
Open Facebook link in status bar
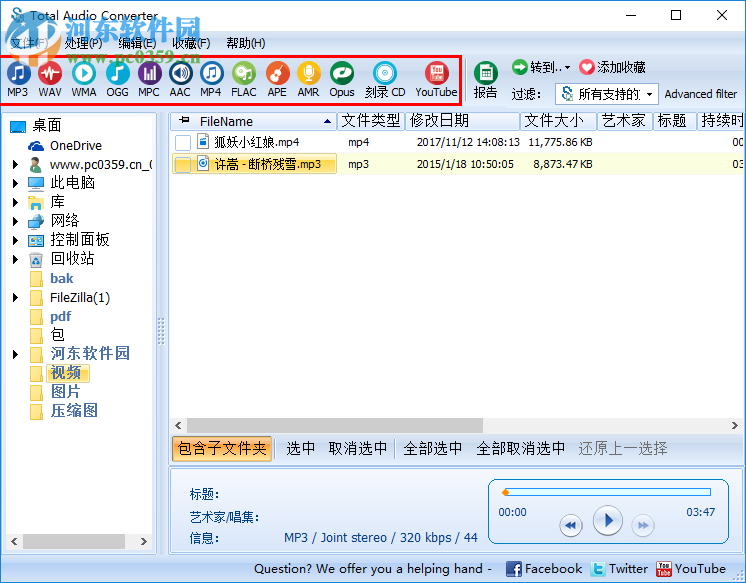[544, 569]
